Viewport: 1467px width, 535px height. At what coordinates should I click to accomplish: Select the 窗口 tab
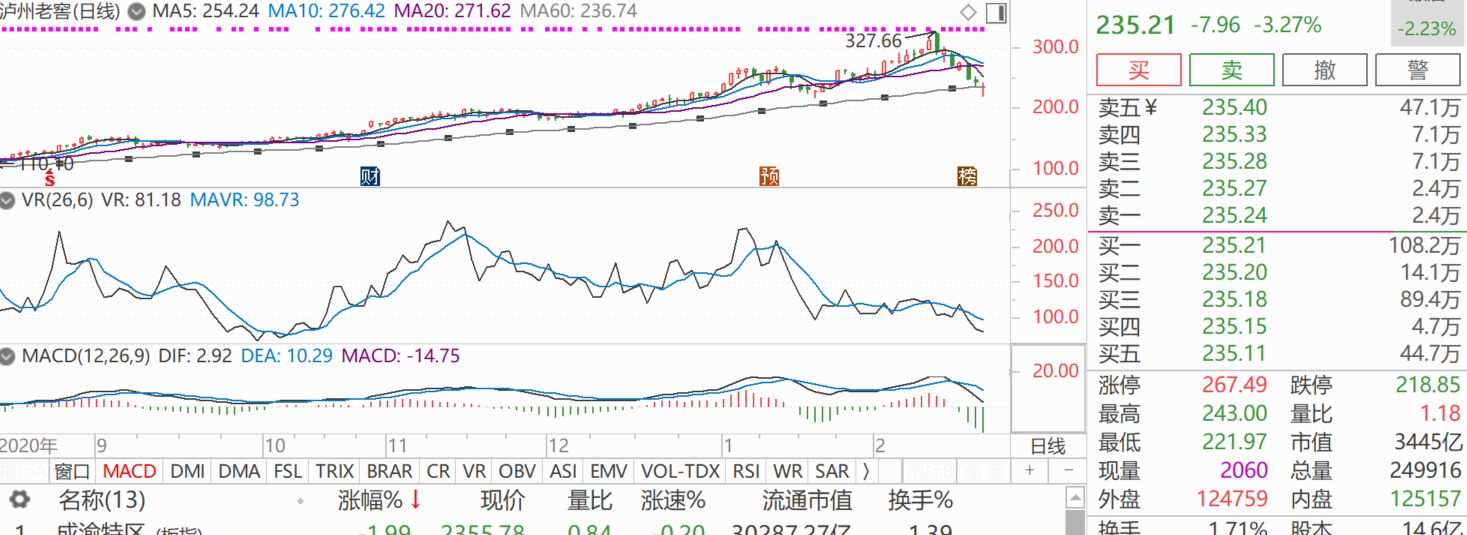point(73,470)
